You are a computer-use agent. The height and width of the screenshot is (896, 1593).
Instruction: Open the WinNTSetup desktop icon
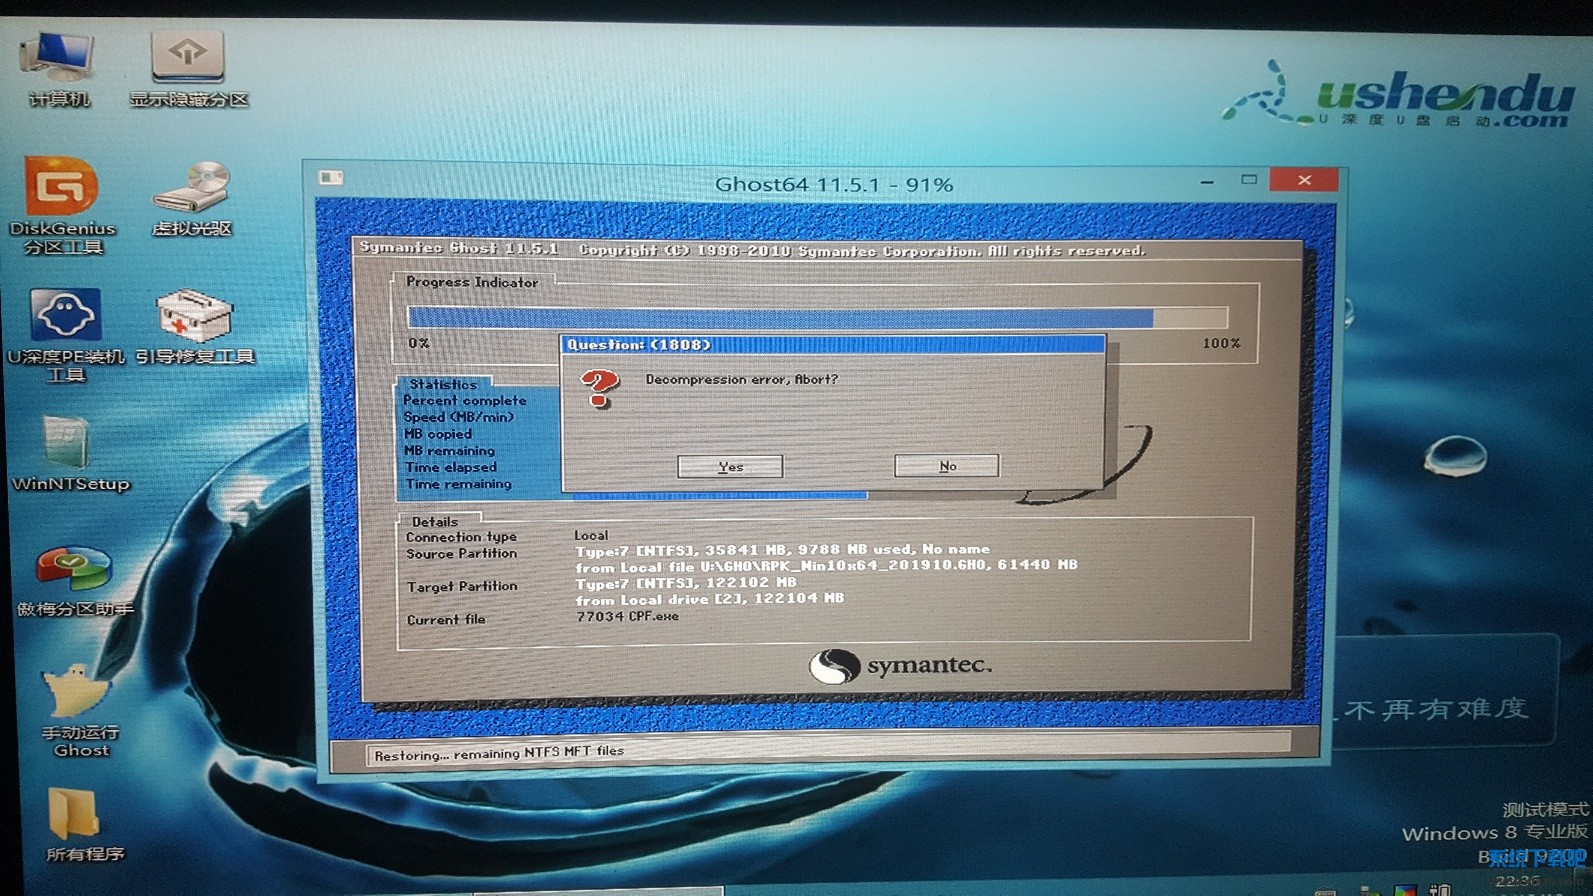68,445
